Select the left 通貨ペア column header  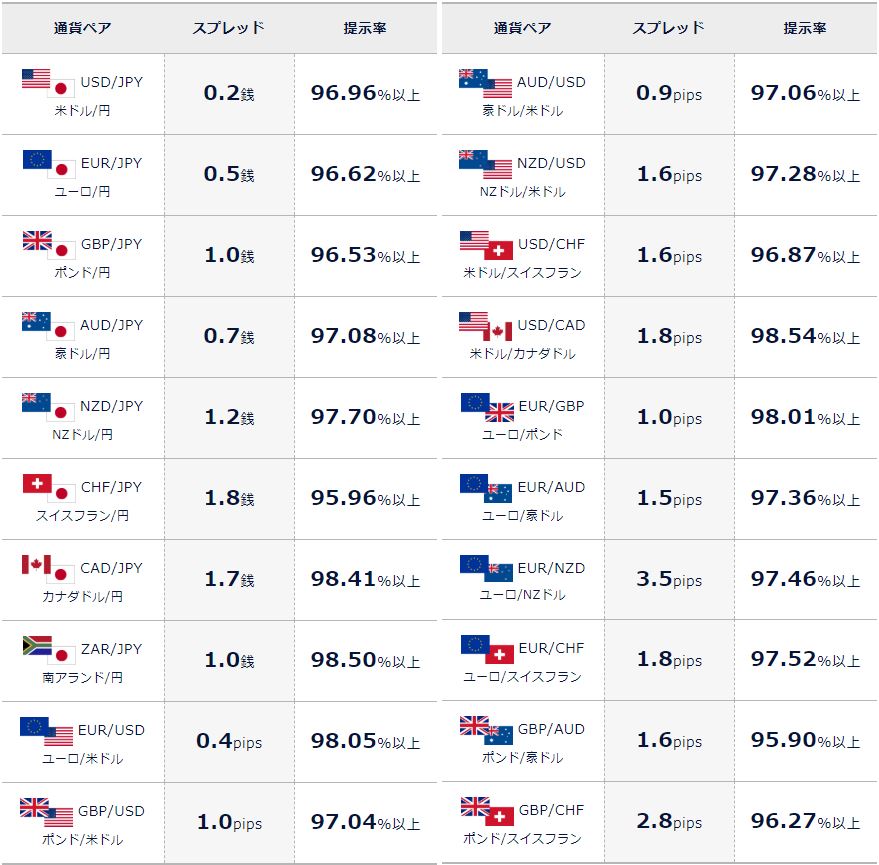point(83,28)
